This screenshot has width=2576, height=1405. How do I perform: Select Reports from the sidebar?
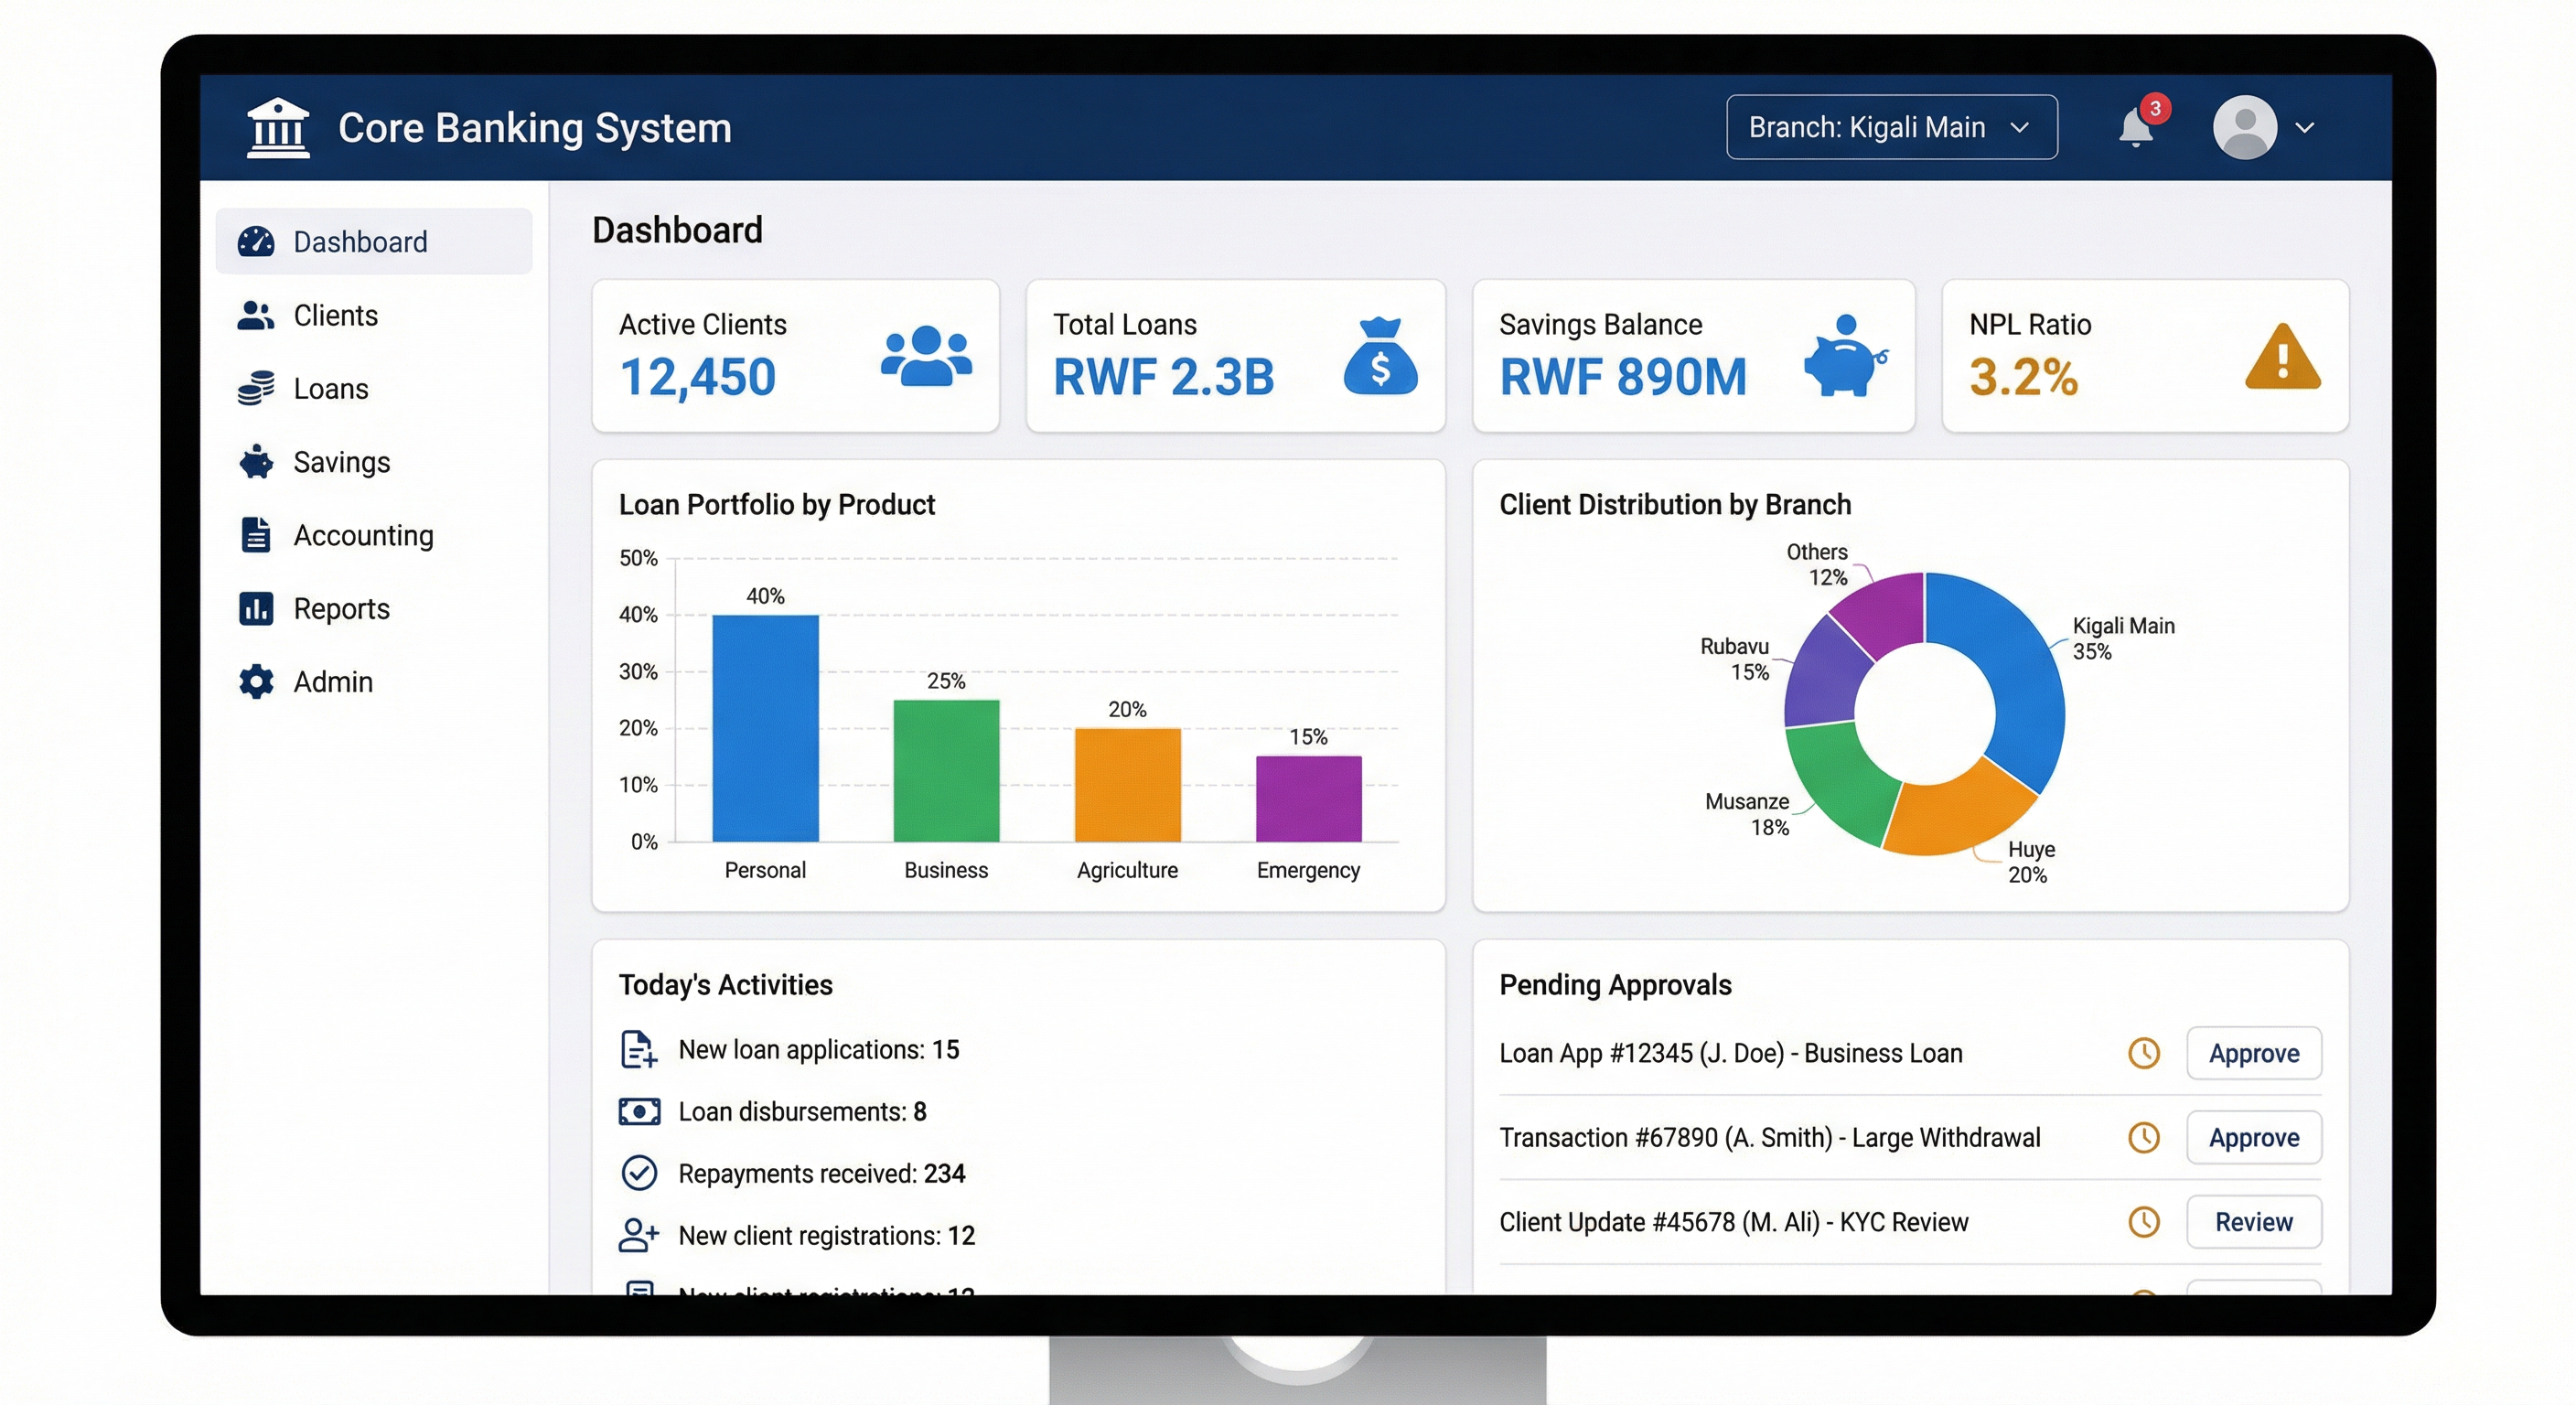(340, 609)
